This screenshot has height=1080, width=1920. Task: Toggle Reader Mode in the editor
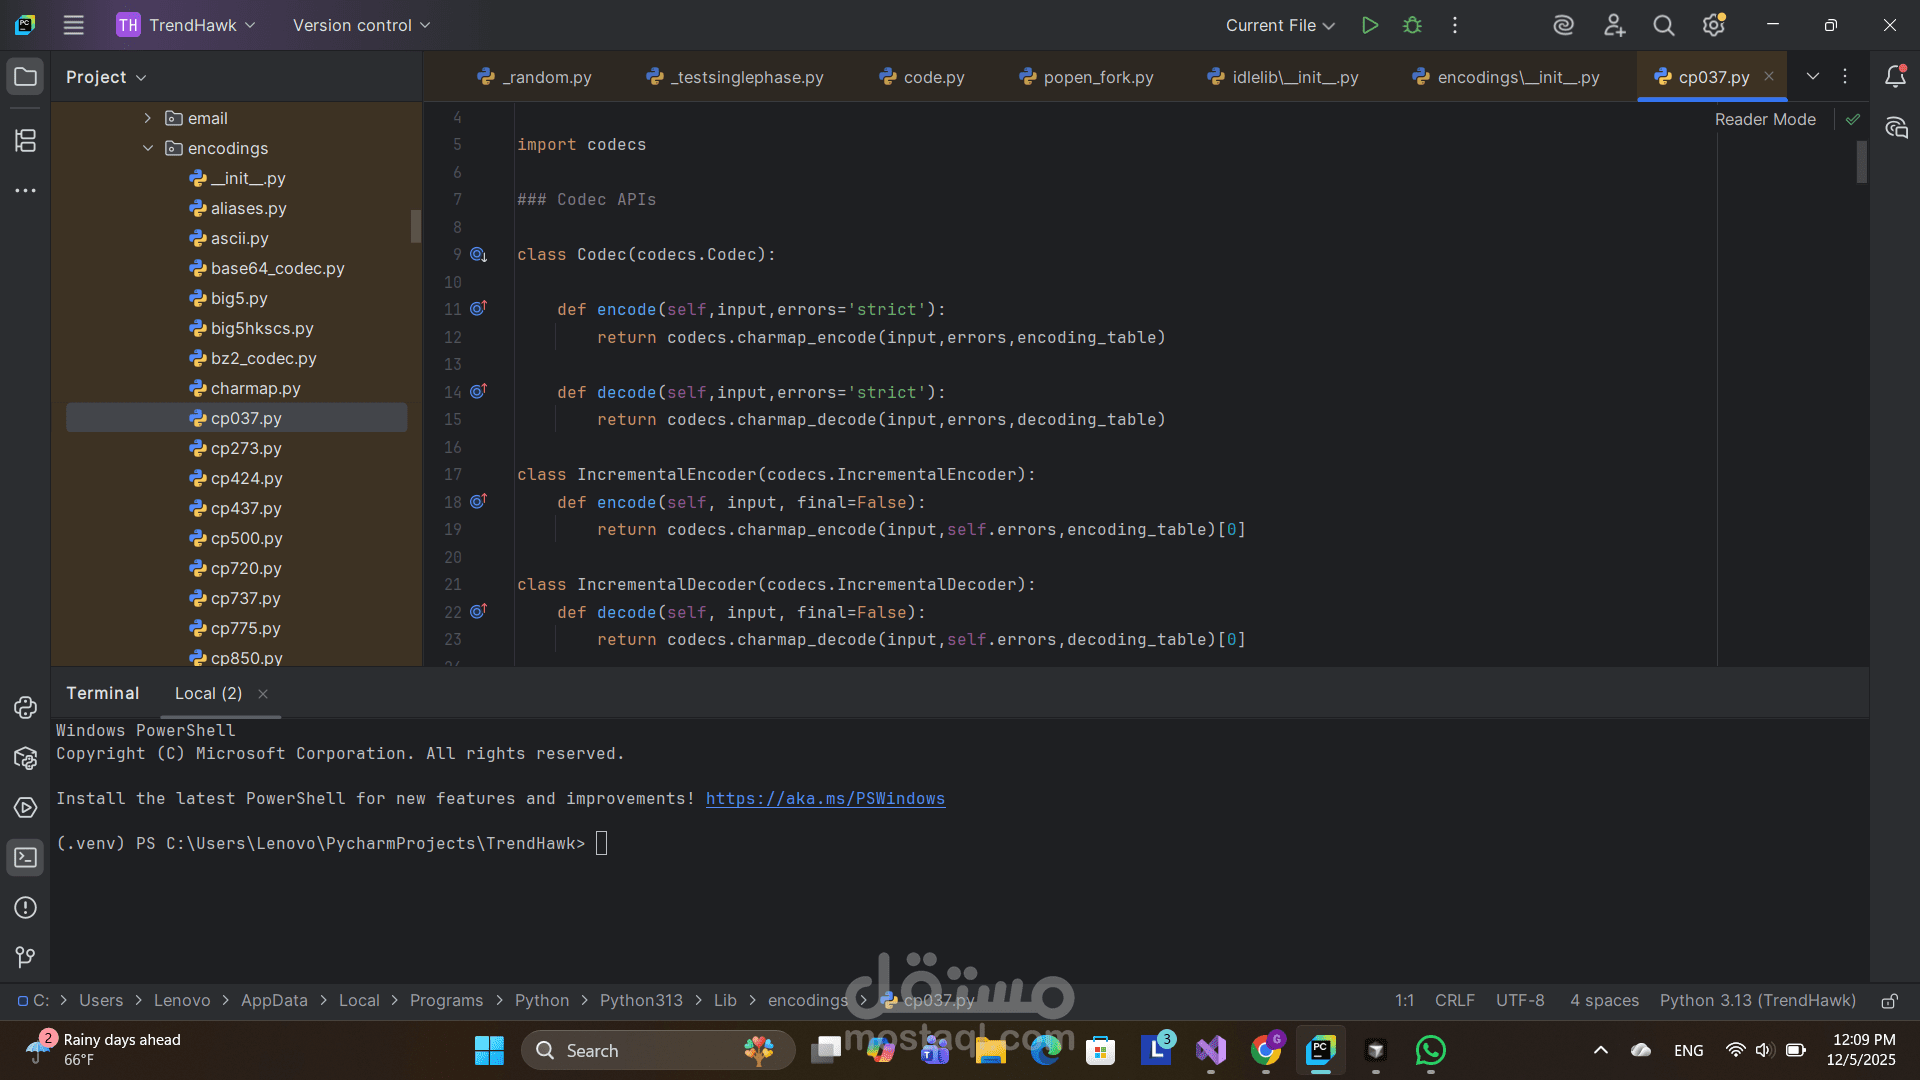(x=1765, y=119)
